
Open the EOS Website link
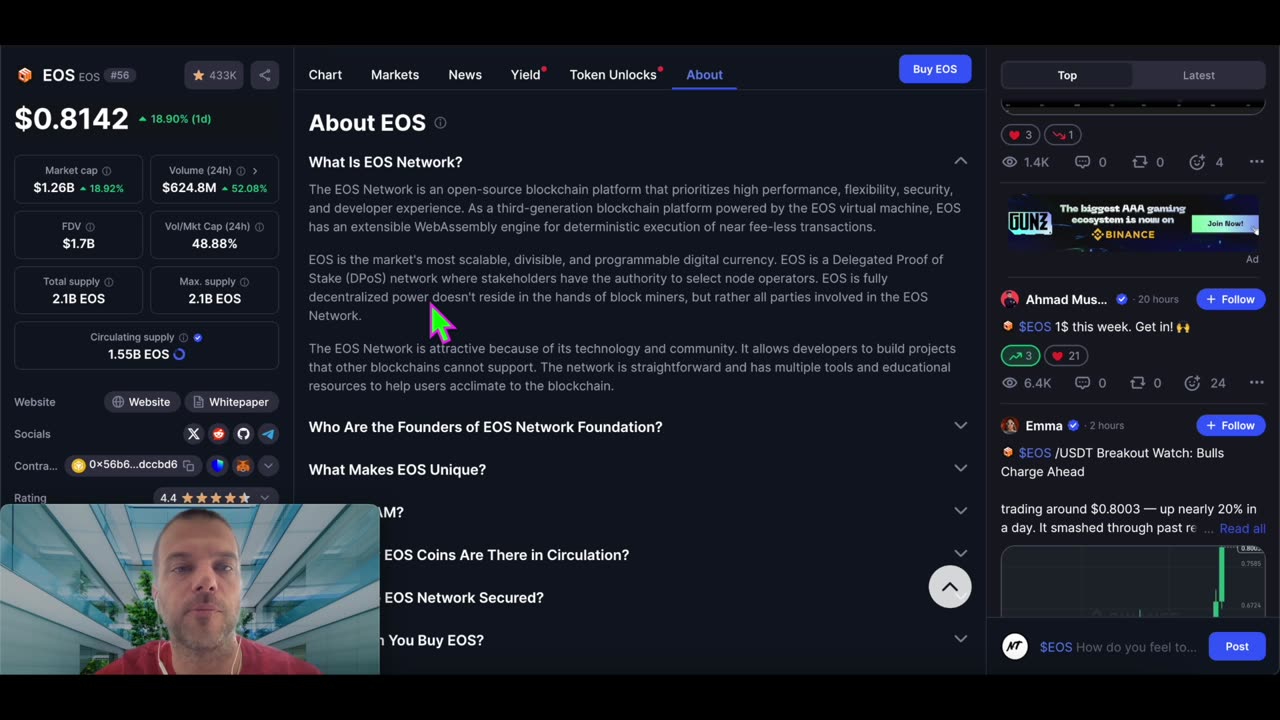[x=141, y=402]
